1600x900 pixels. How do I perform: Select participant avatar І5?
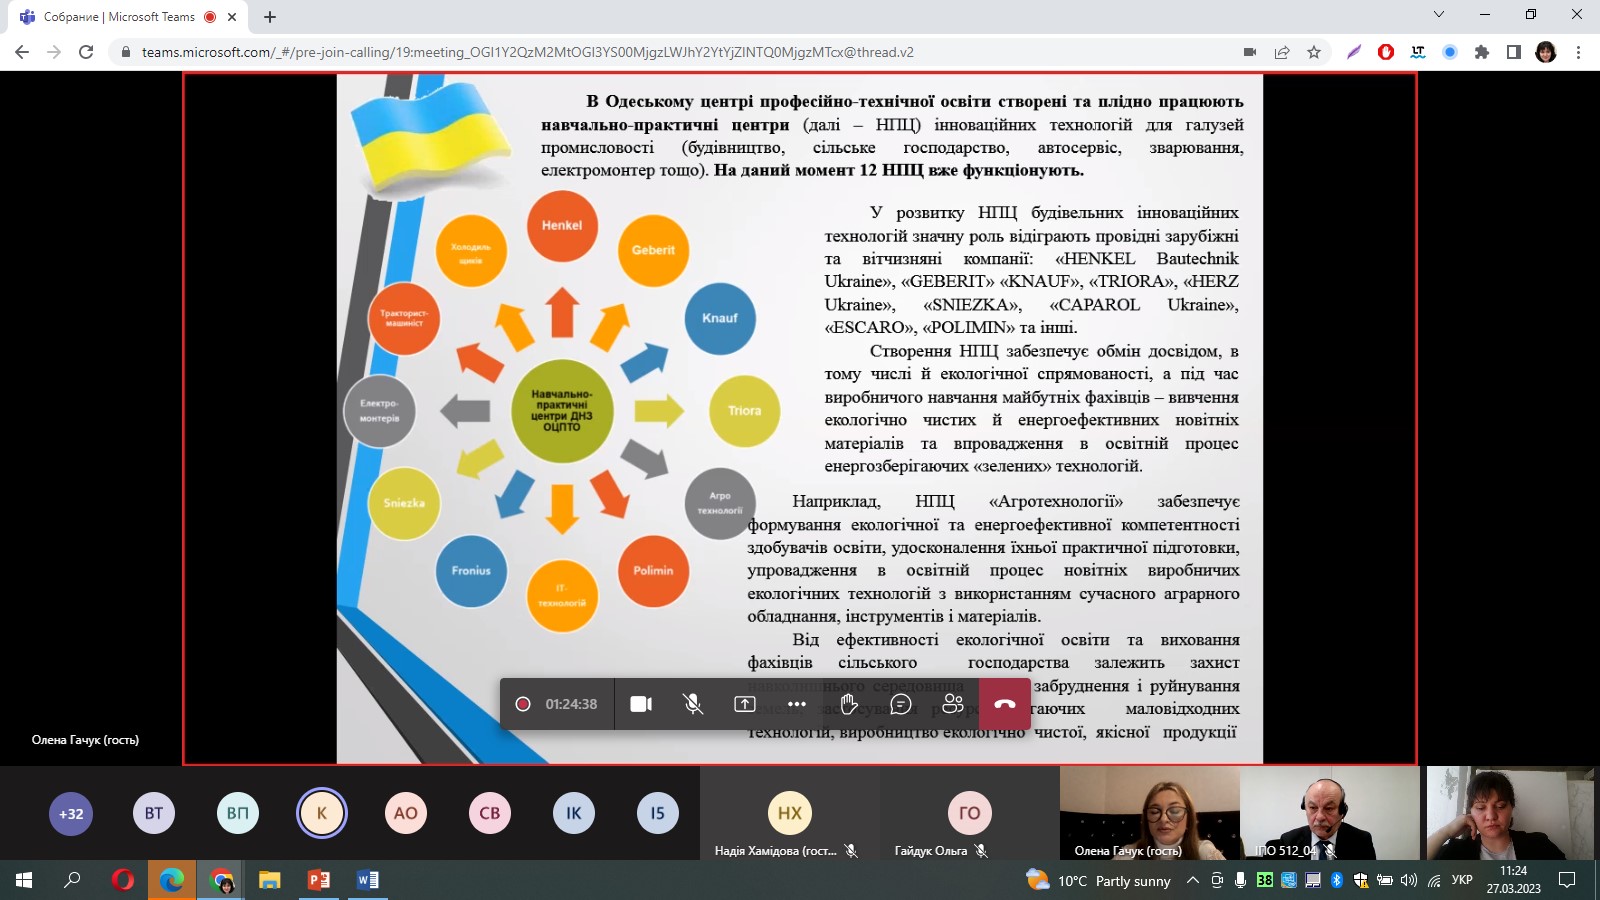click(658, 813)
